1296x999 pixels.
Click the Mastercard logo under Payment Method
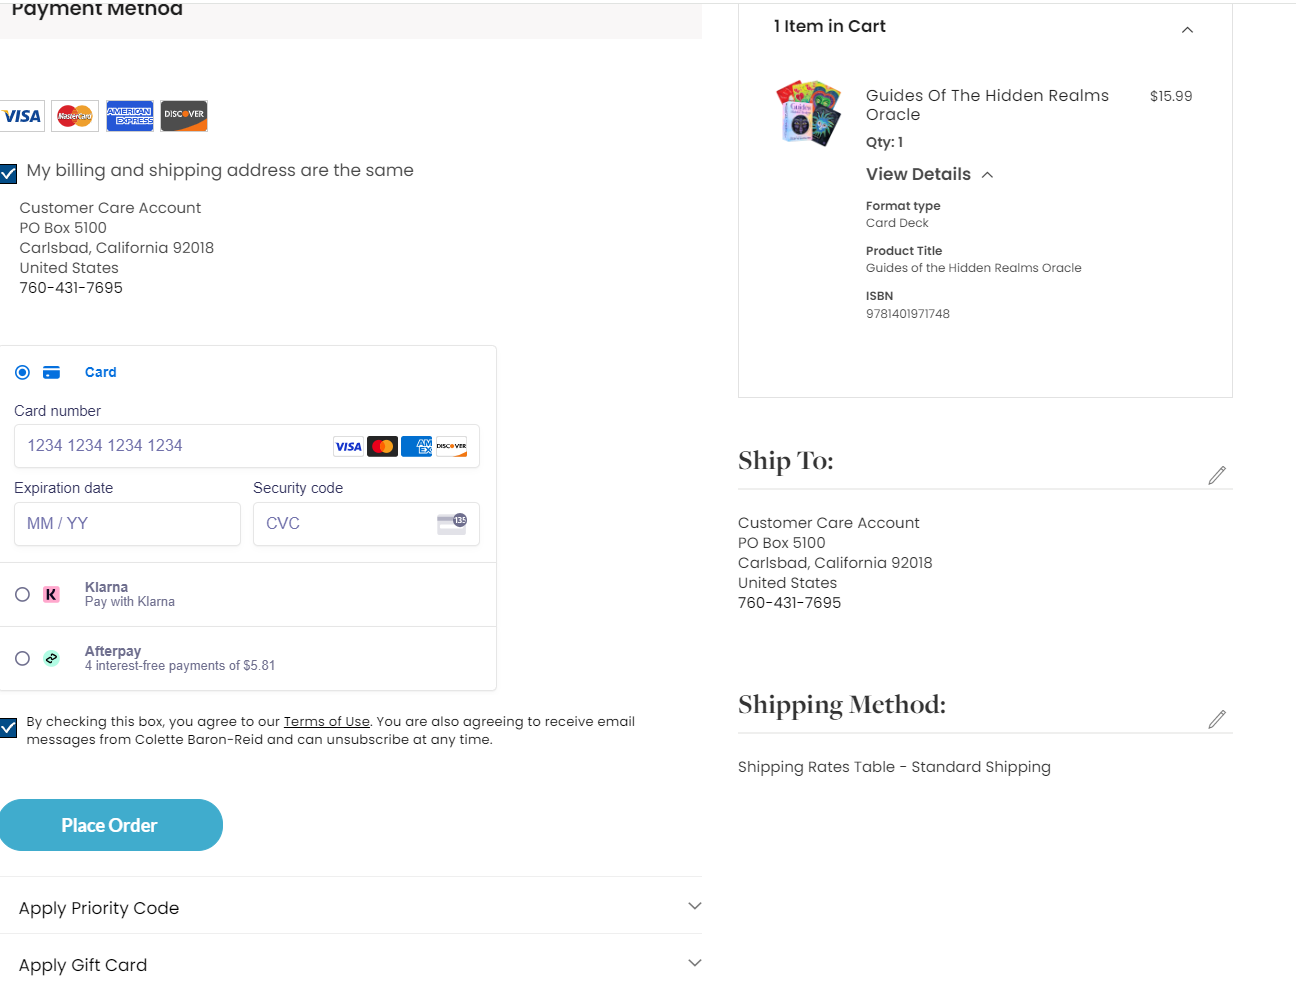[75, 116]
